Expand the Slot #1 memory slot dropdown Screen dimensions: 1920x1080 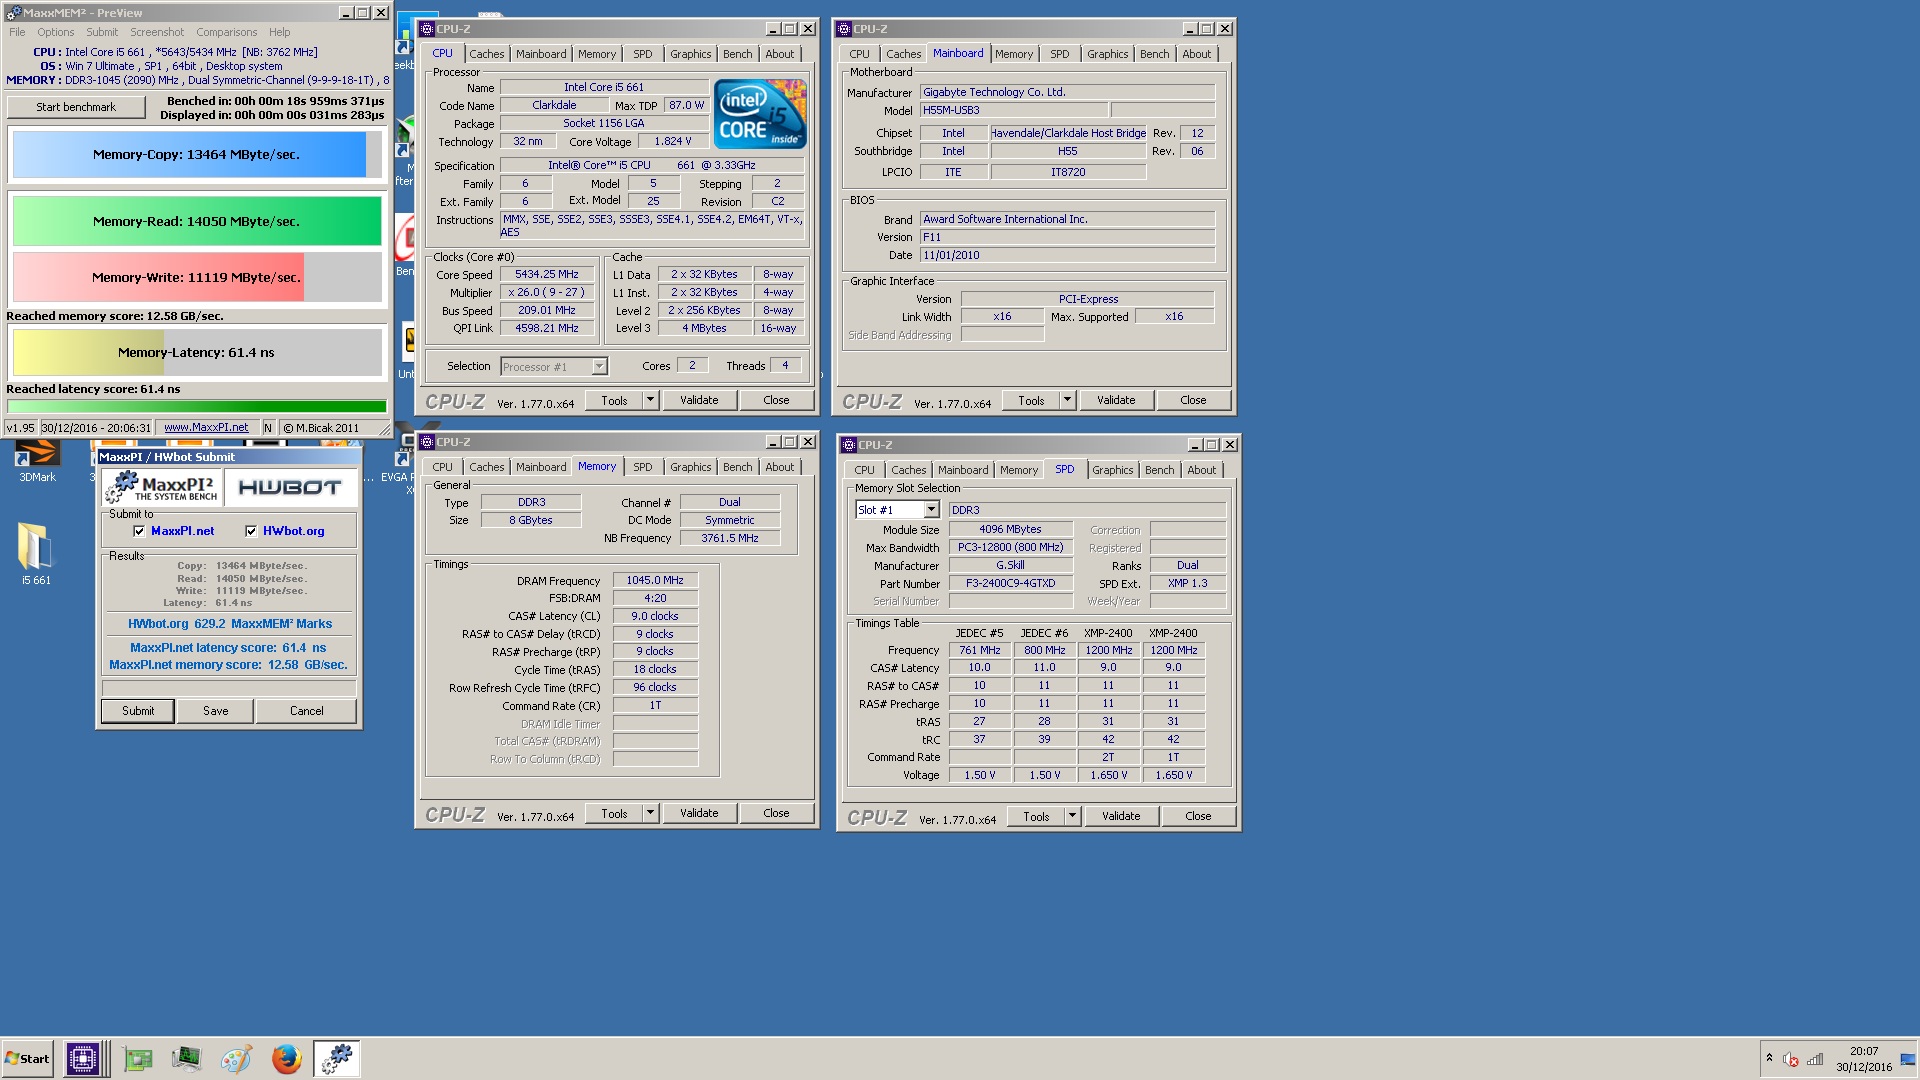[x=931, y=510]
